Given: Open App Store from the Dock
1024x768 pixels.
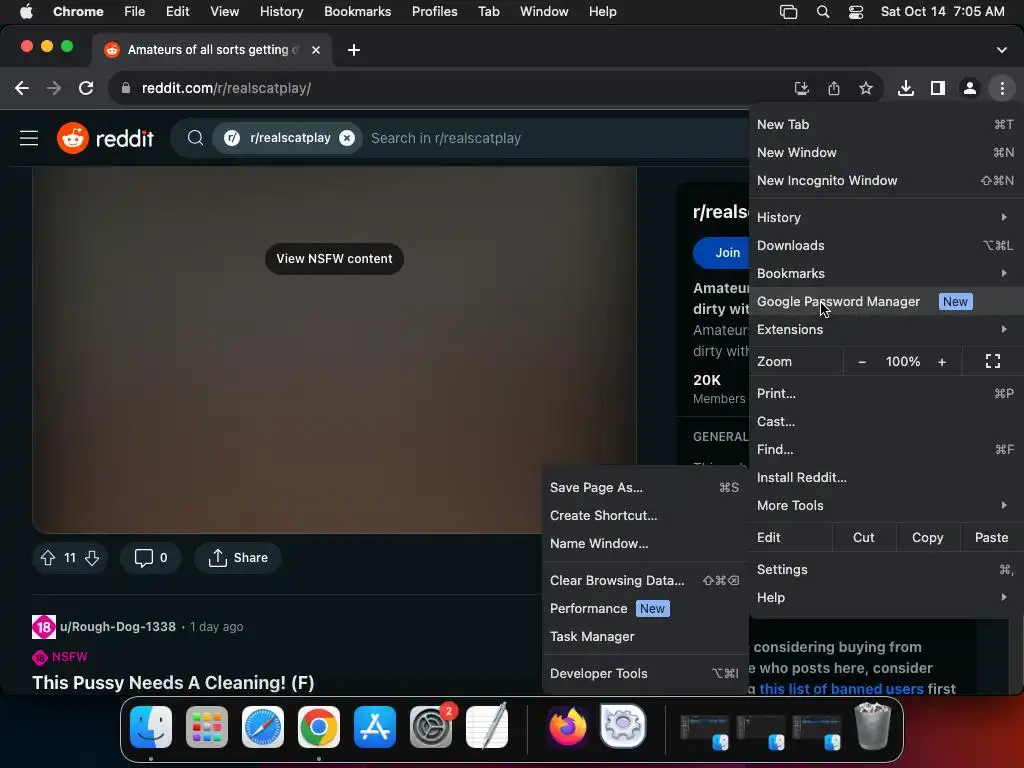Looking at the screenshot, I should tap(375, 727).
